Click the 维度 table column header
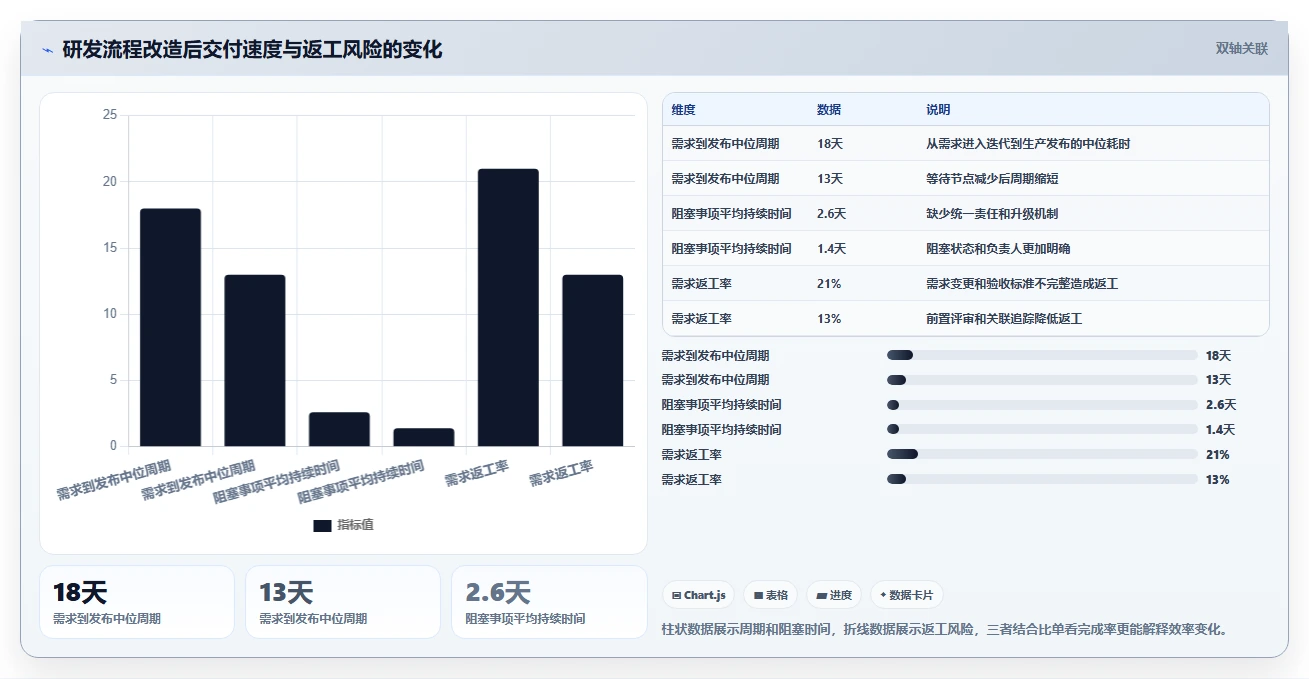This screenshot has height=679, width=1309. [x=684, y=110]
